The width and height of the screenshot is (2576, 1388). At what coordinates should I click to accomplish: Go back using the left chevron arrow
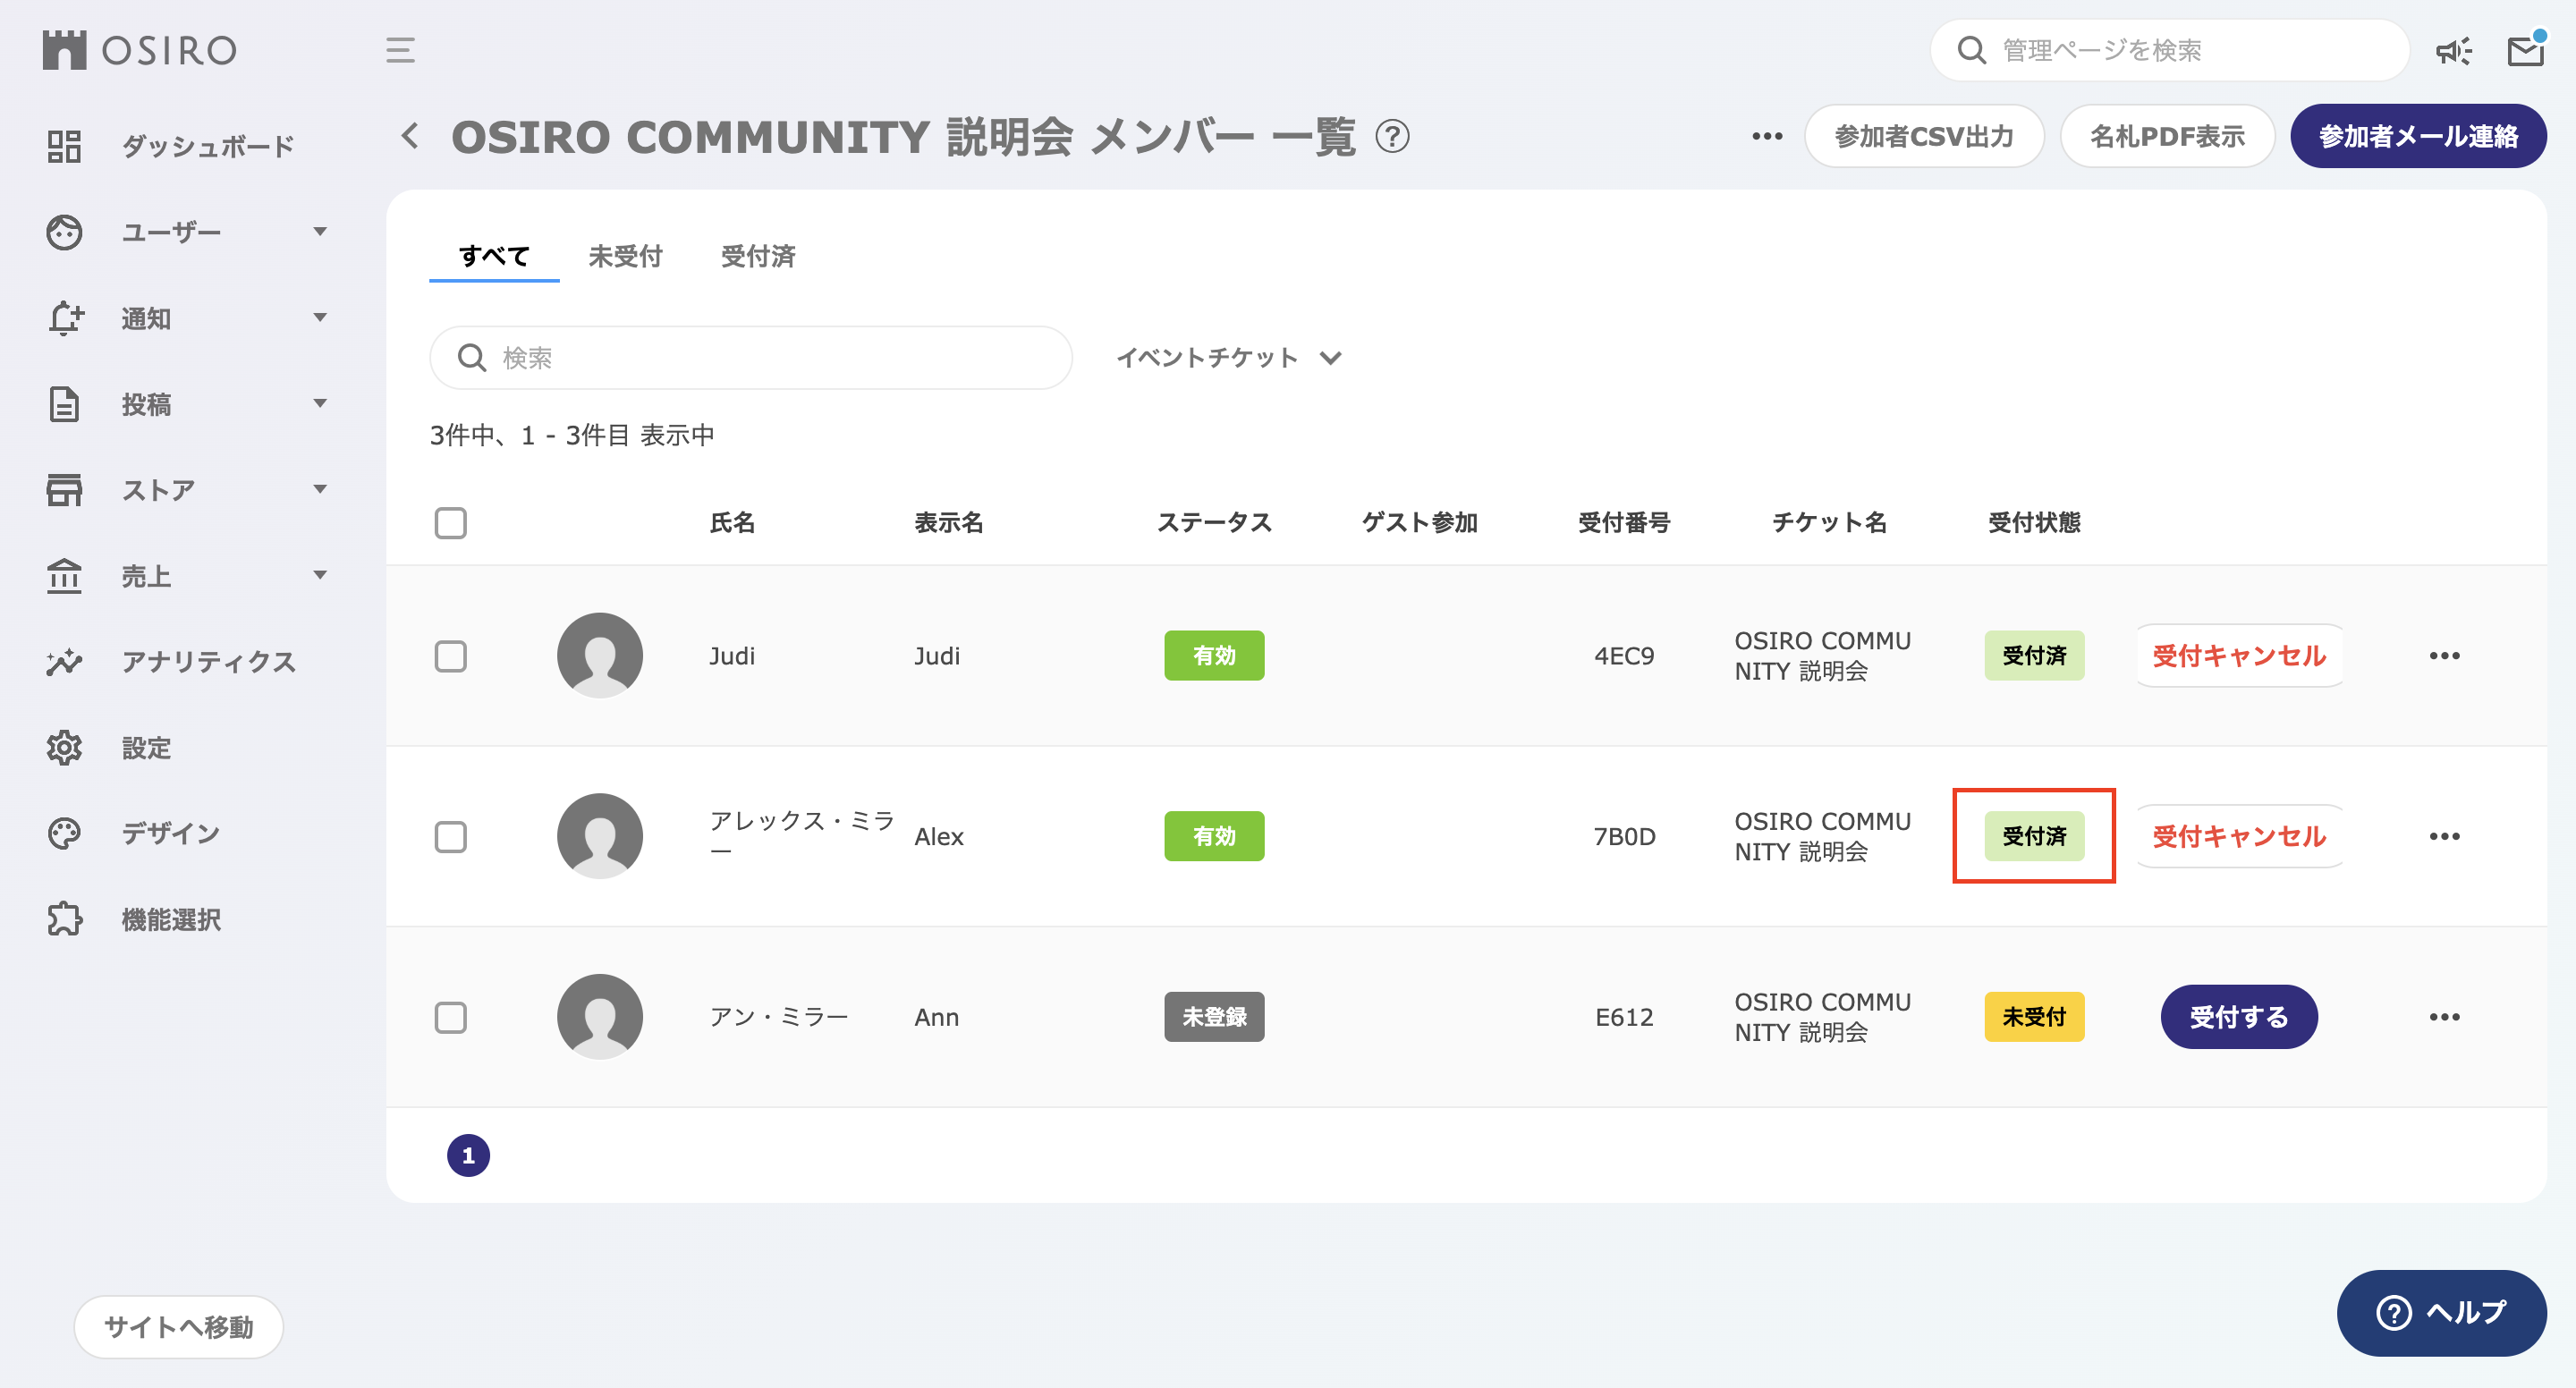pyautogui.click(x=410, y=136)
